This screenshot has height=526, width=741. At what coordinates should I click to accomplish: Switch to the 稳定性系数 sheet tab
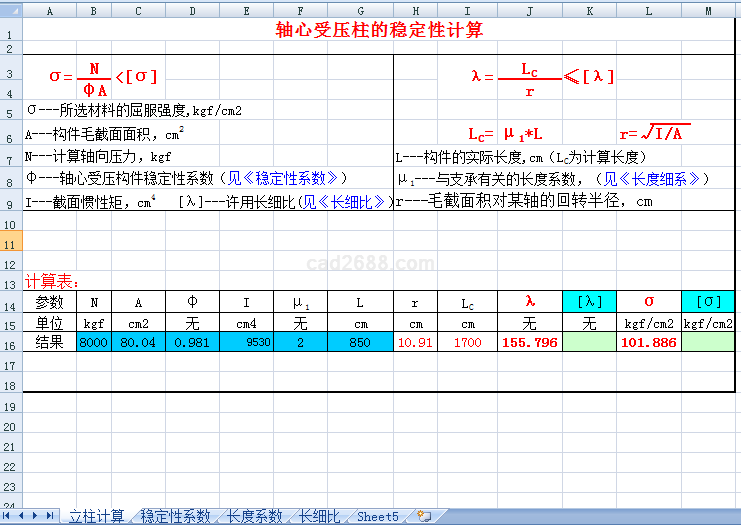175,516
